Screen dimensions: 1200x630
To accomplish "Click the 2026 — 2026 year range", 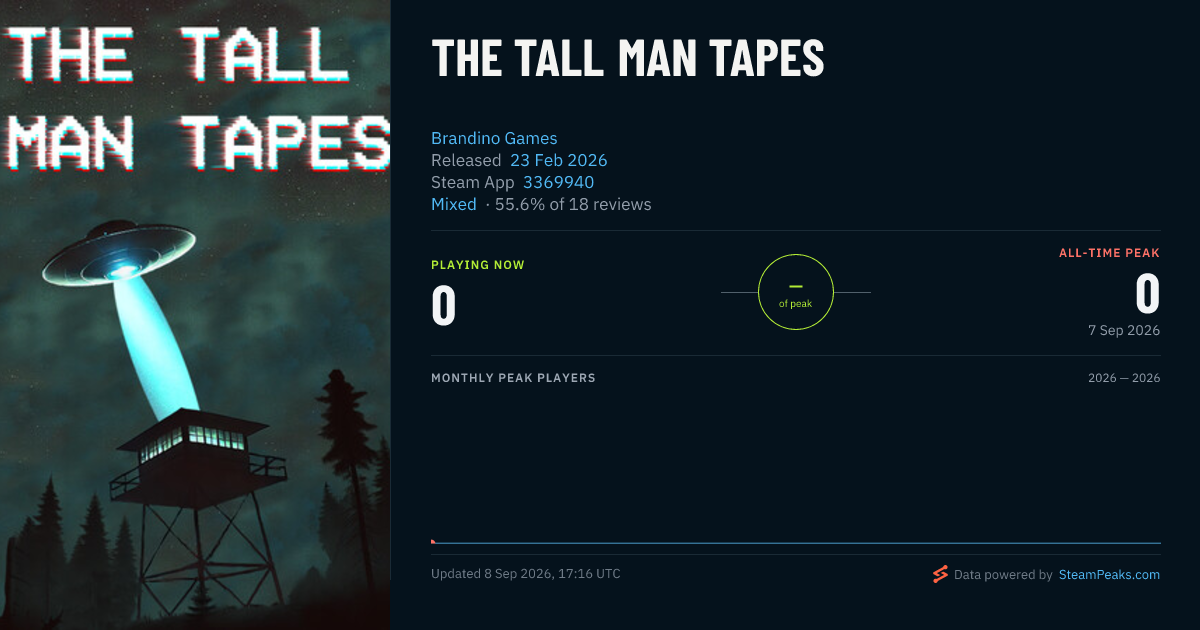I will pyautogui.click(x=1124, y=378).
